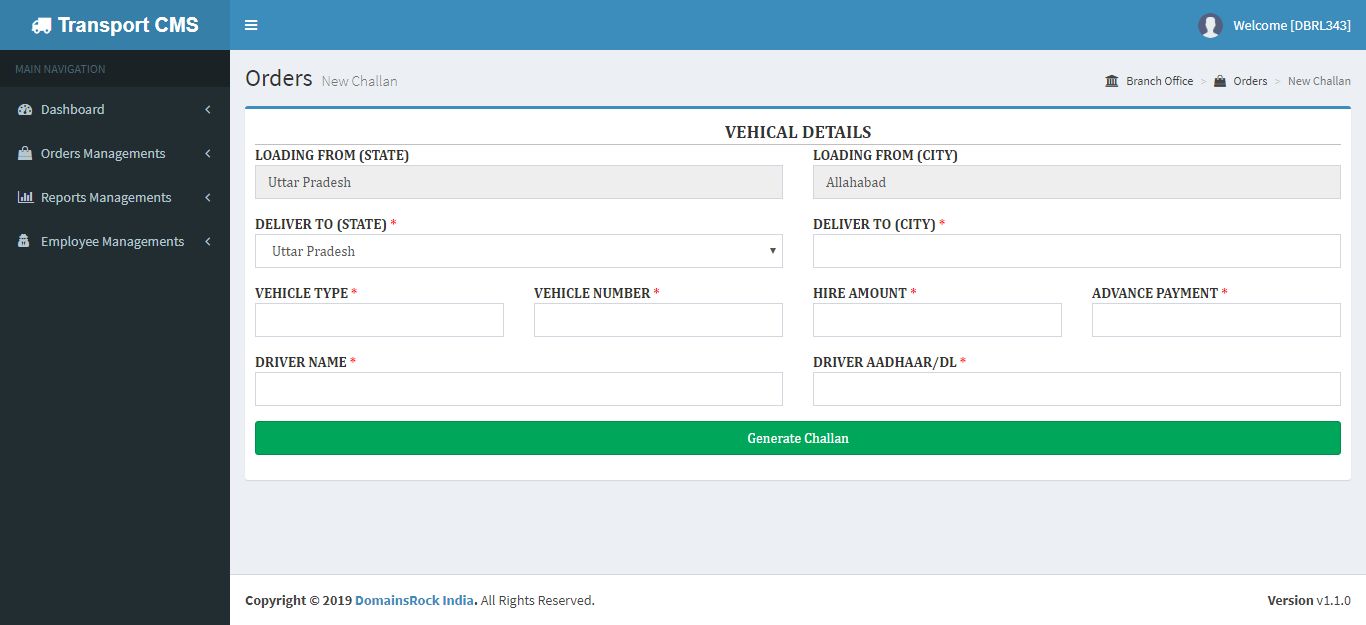Open the DomainsRock India footer link
Viewport: 1366px width, 625px height.
pyautogui.click(x=416, y=601)
